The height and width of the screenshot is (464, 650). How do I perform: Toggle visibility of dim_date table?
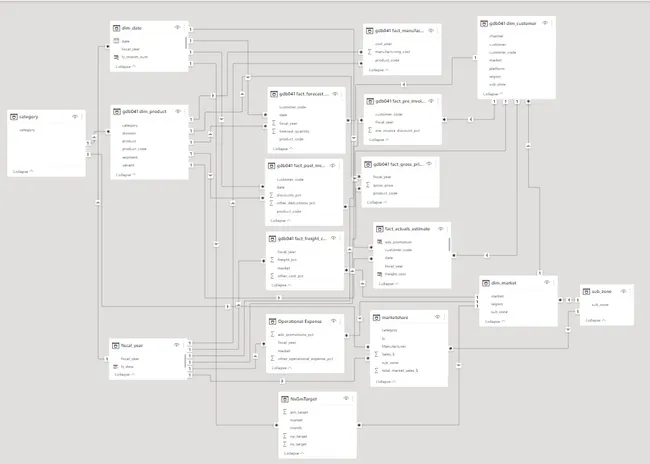[177, 28]
